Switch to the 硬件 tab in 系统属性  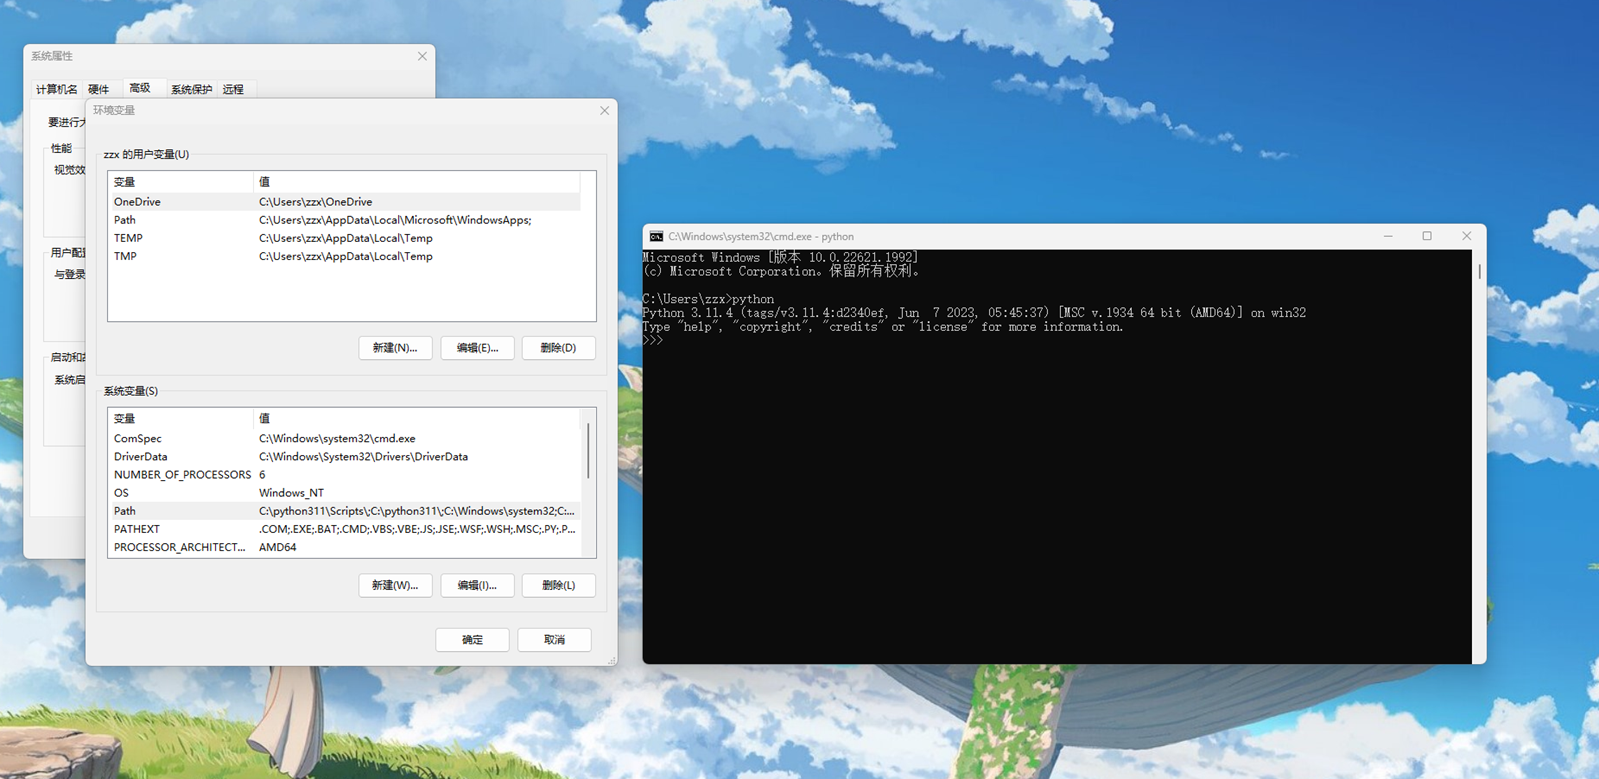[98, 89]
